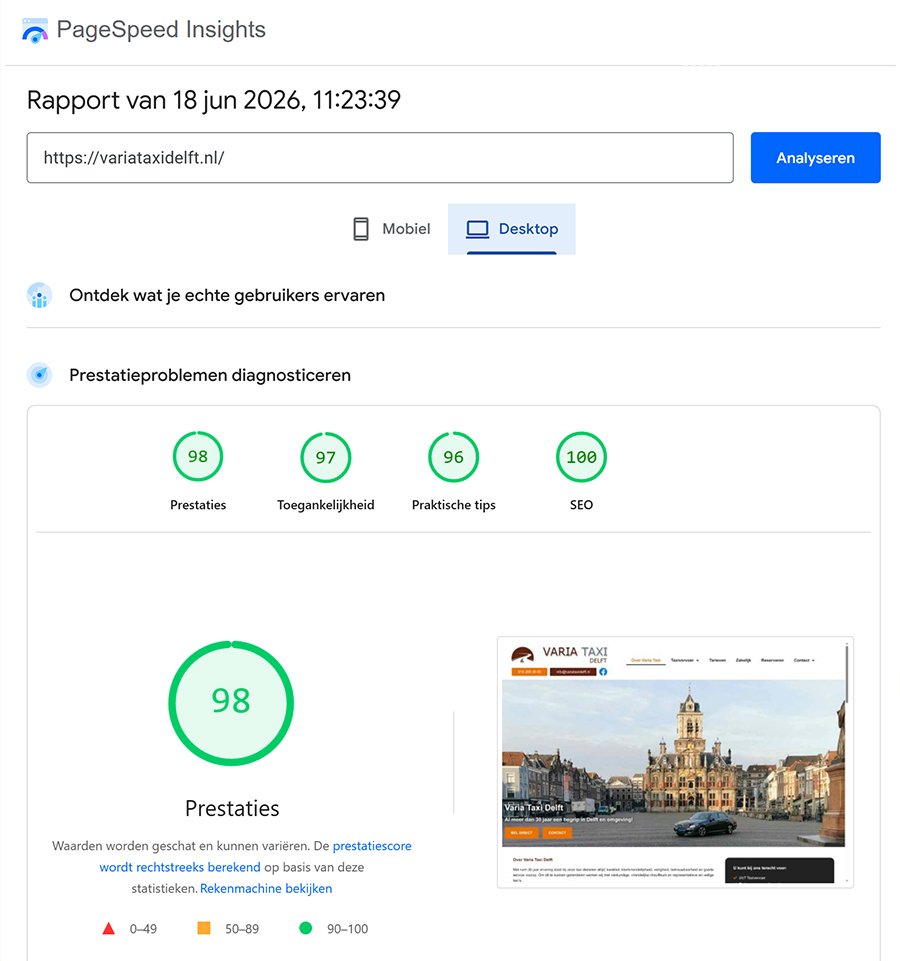The width and height of the screenshot is (900, 961).
Task: Click the diagnose performance radar icon
Action: pos(39,374)
